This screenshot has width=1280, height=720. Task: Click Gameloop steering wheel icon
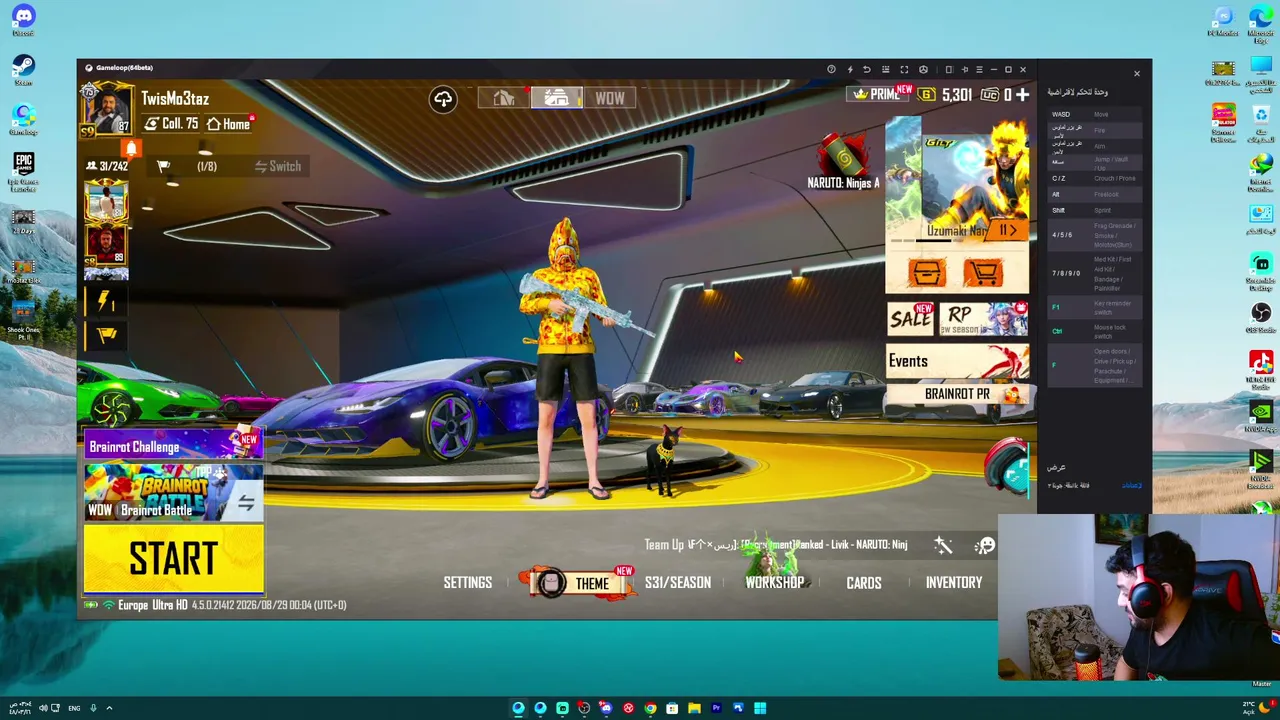coord(923,69)
